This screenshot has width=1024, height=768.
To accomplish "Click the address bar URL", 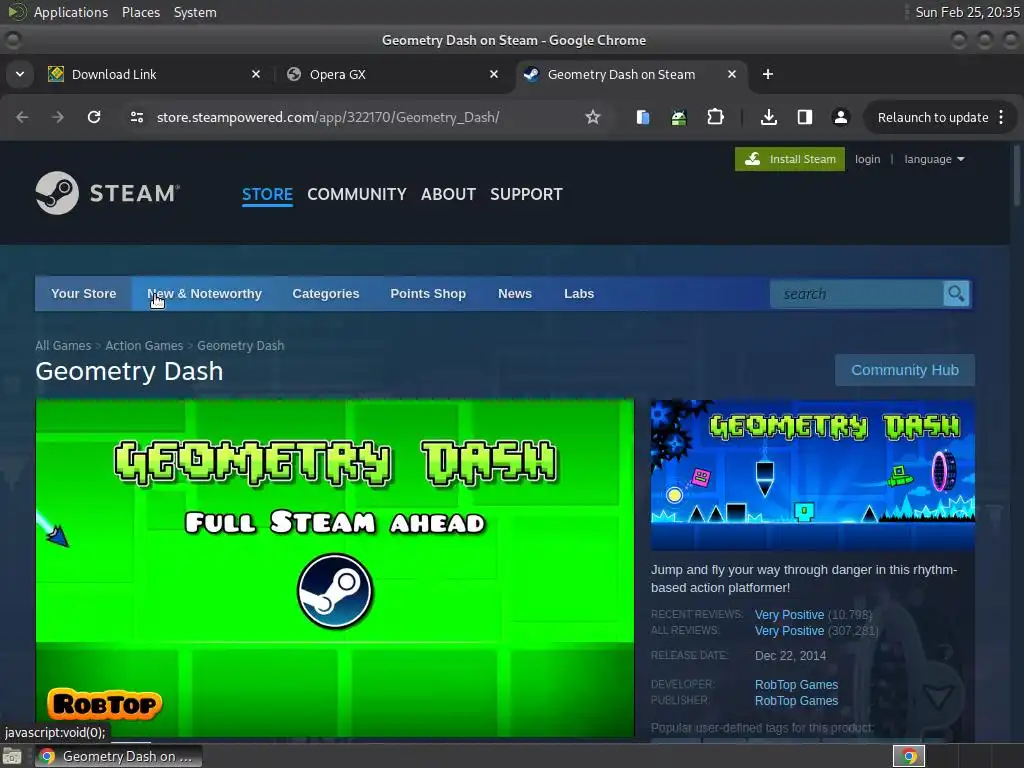I will click(x=328, y=117).
